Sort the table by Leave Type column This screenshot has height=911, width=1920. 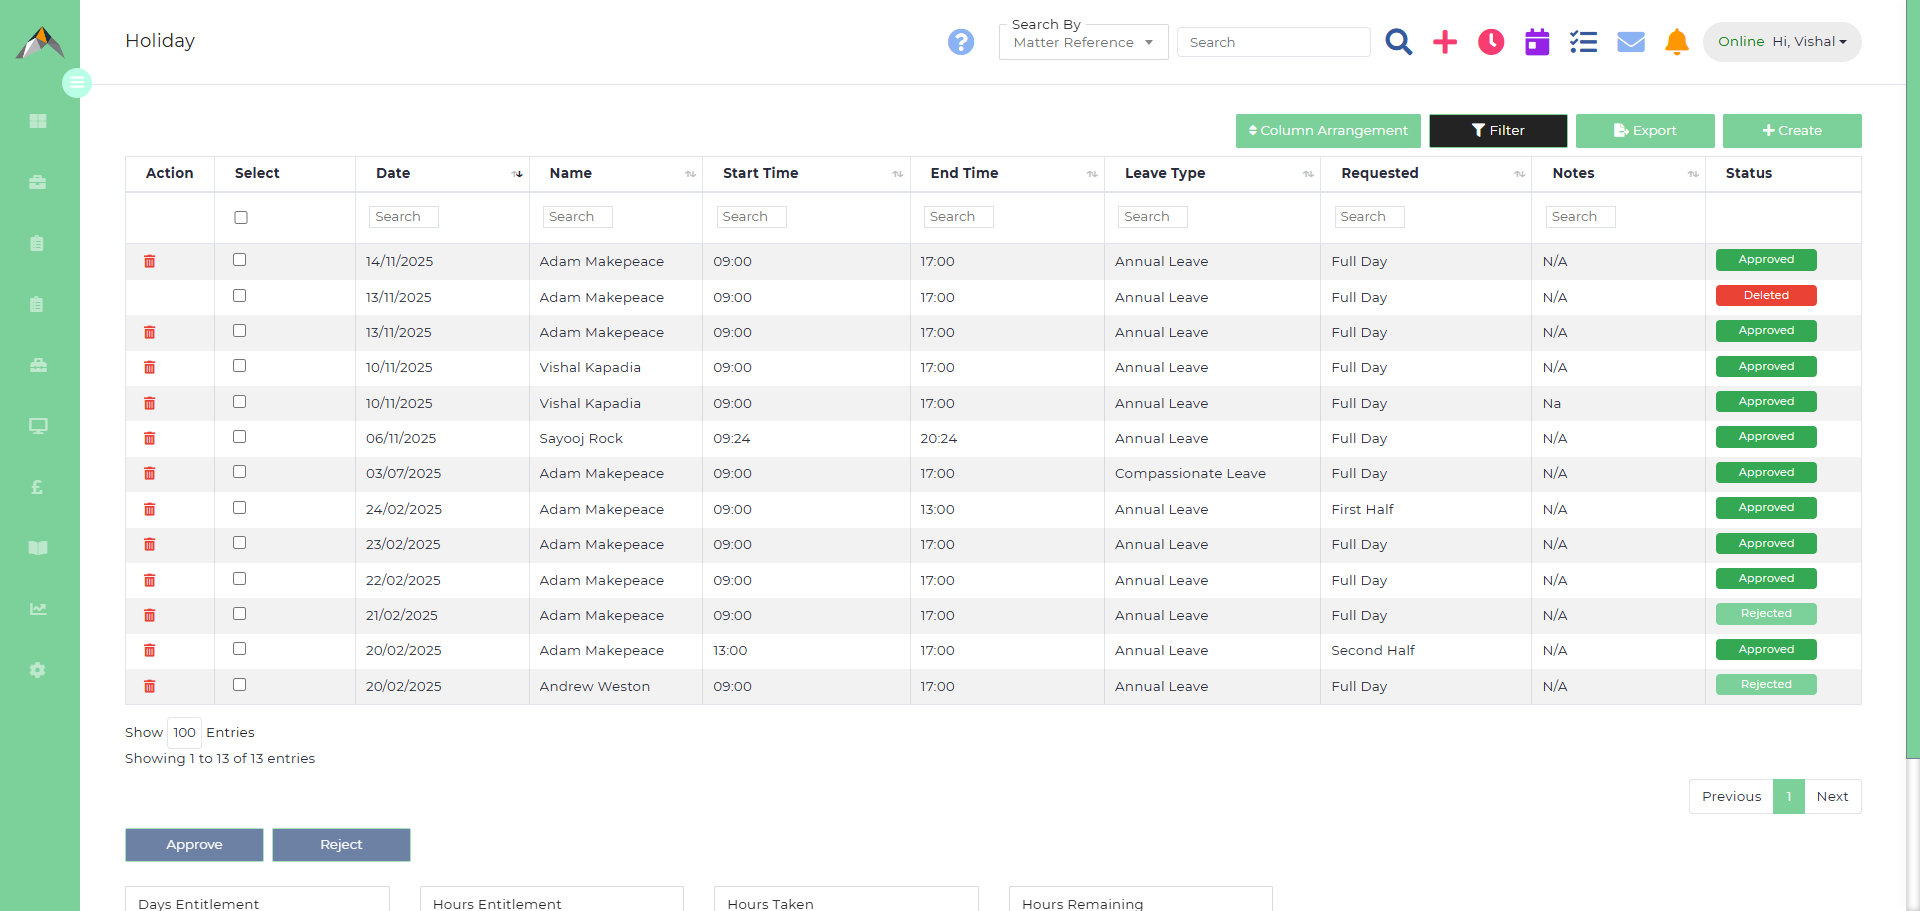tap(1212, 173)
